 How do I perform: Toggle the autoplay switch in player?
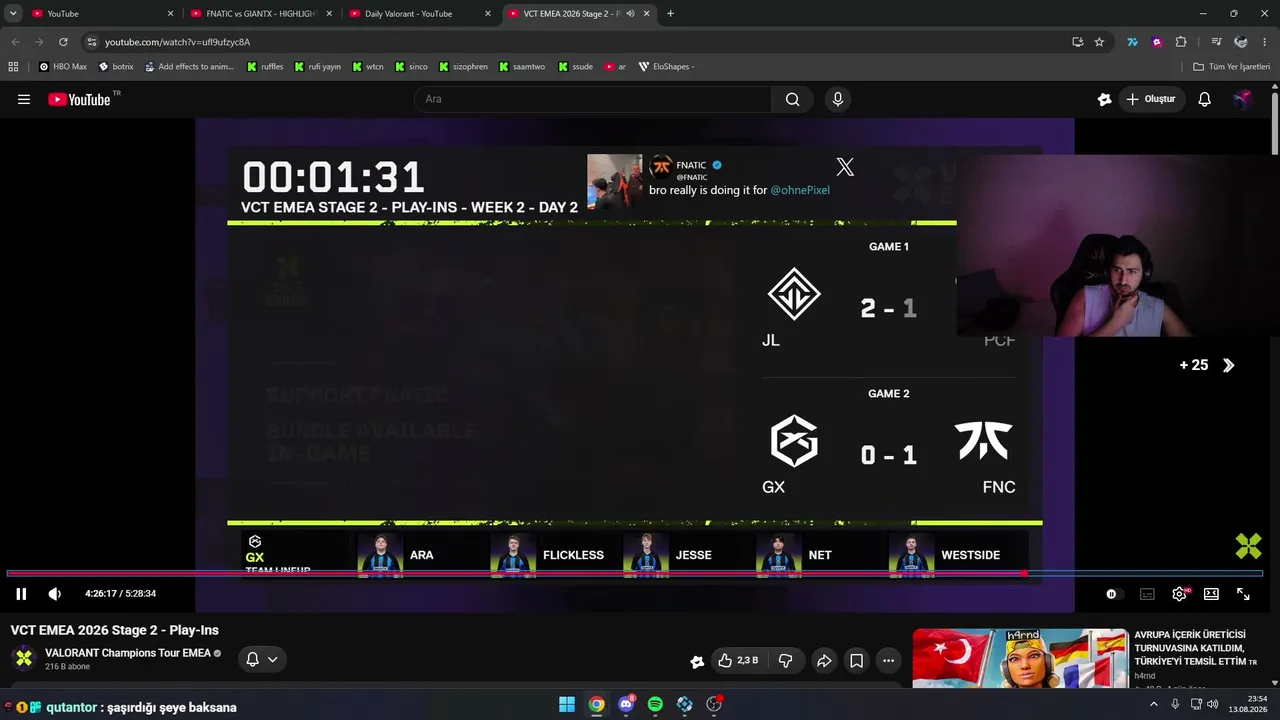(x=1112, y=594)
